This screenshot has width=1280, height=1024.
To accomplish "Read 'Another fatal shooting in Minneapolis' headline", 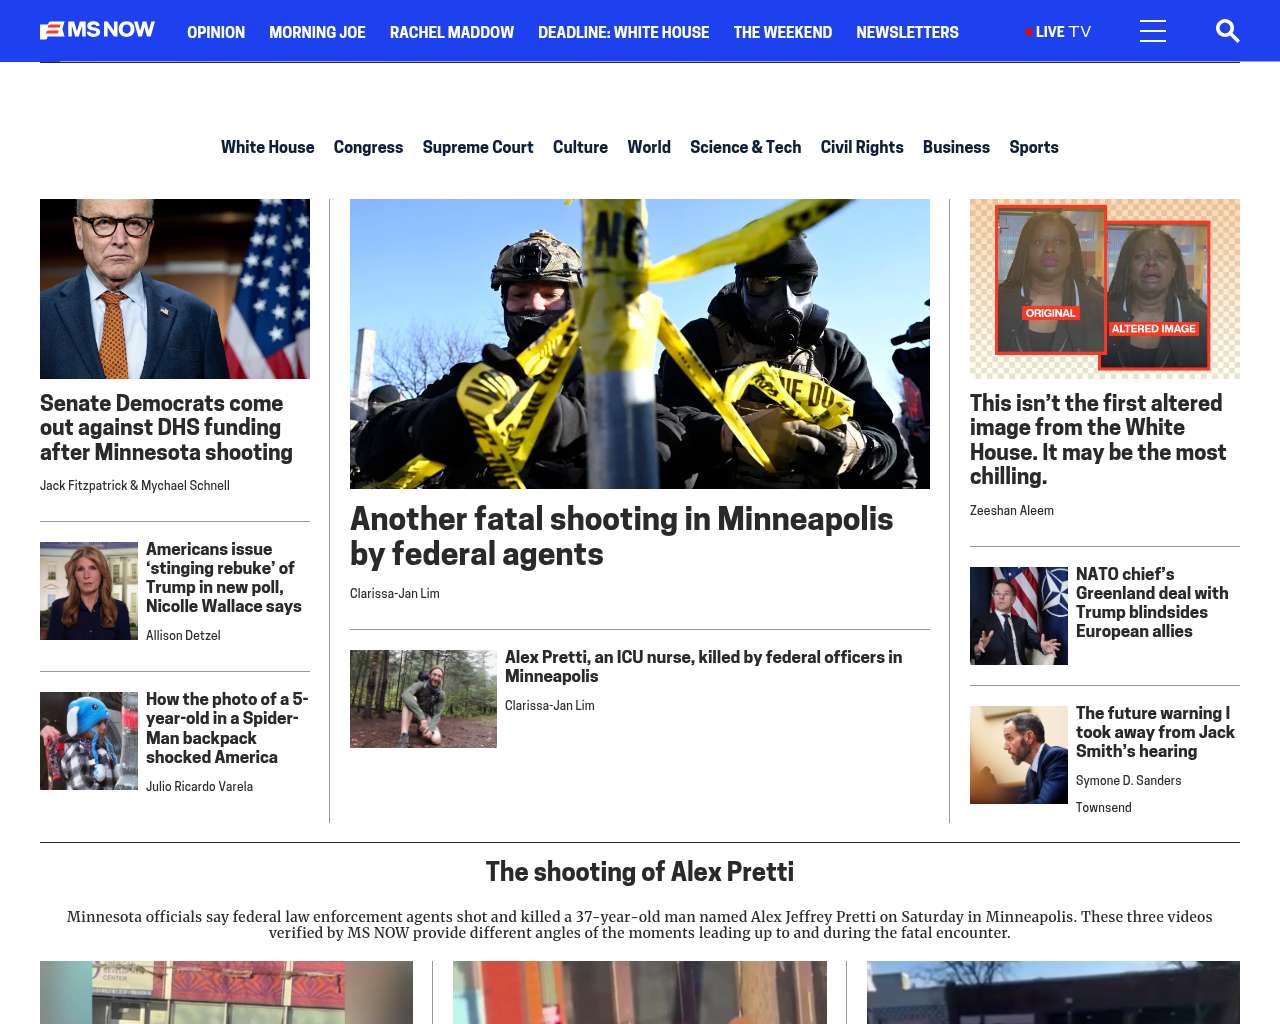I will click(621, 536).
